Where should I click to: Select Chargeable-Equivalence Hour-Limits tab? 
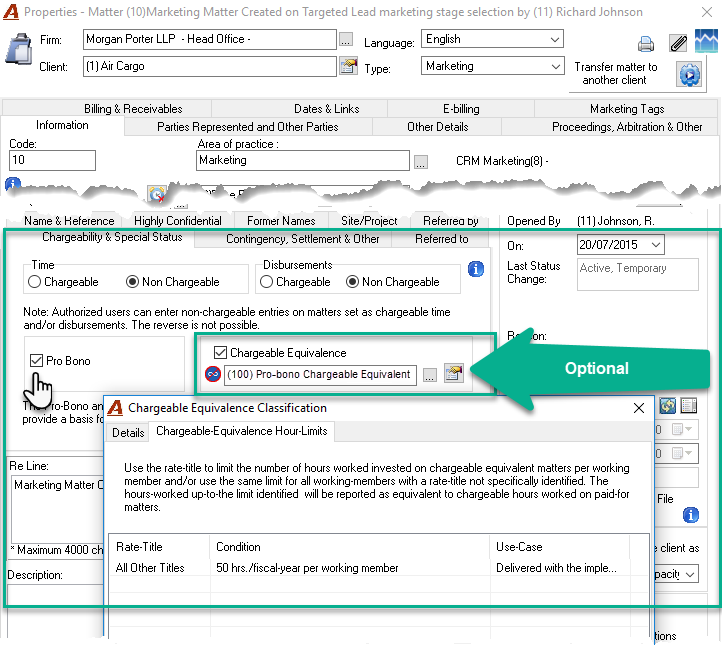(242, 431)
